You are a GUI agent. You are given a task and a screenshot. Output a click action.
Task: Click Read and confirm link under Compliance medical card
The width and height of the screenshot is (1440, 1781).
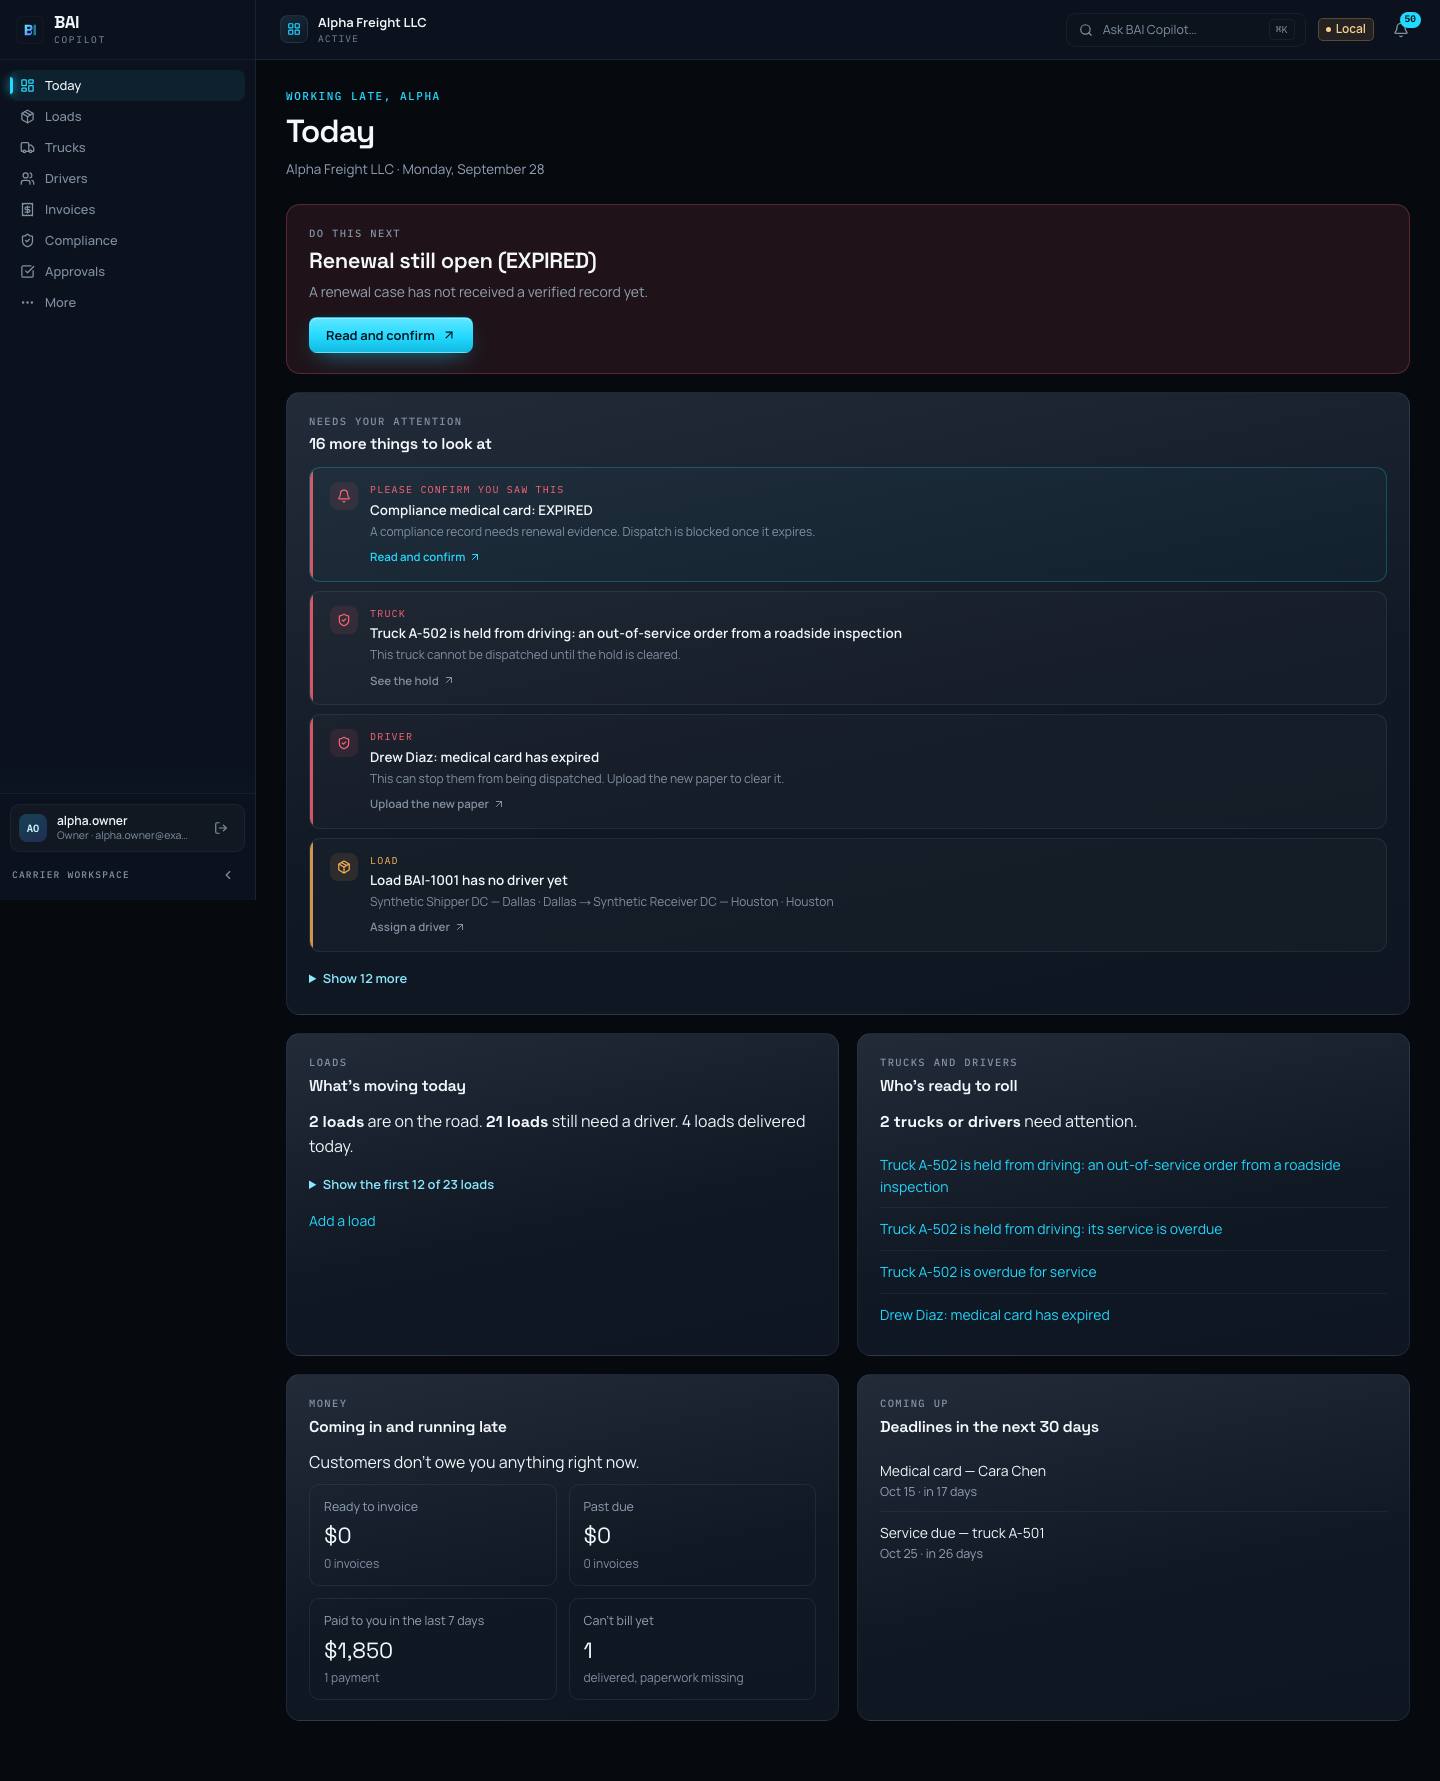coord(424,557)
